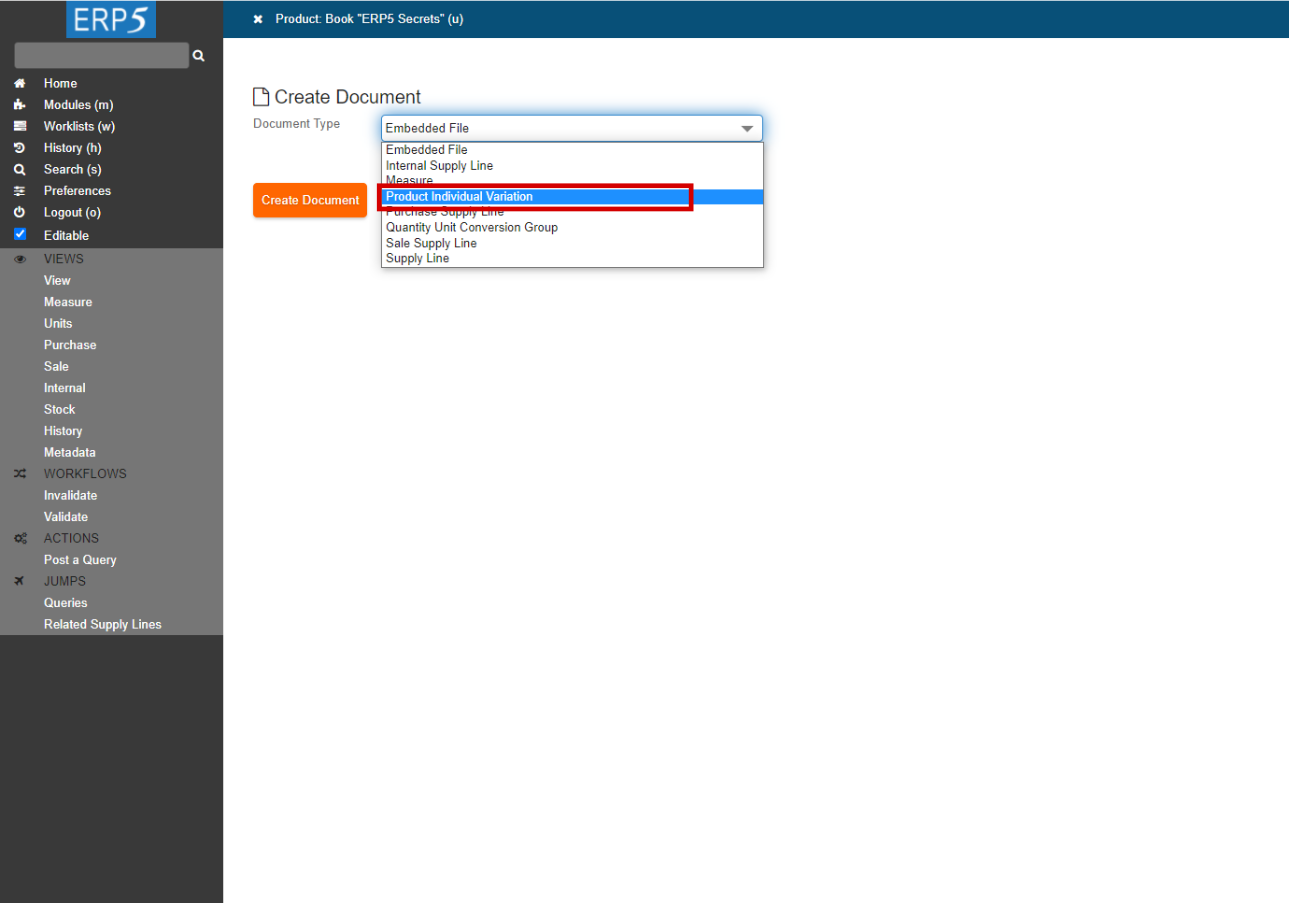Viewport: 1289px width, 903px height.
Task: Switch to the Purchase view
Action: point(70,345)
